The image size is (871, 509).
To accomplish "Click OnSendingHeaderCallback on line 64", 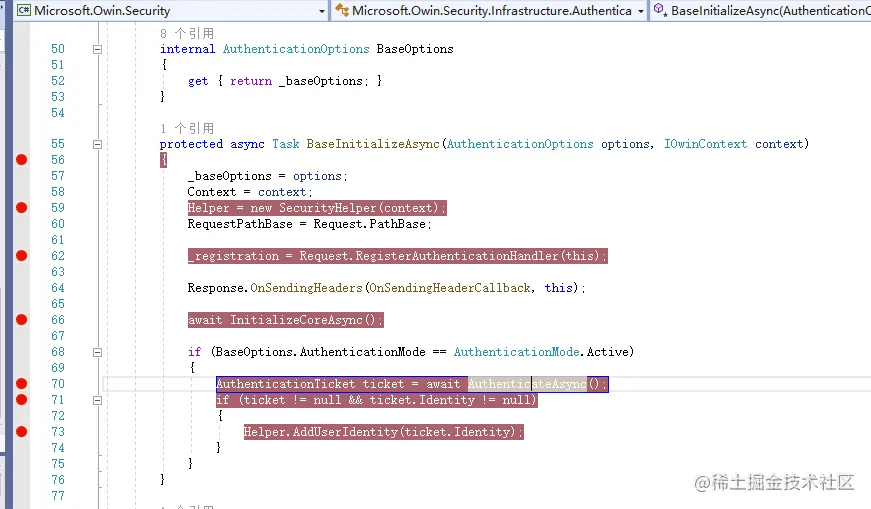I will pos(450,288).
